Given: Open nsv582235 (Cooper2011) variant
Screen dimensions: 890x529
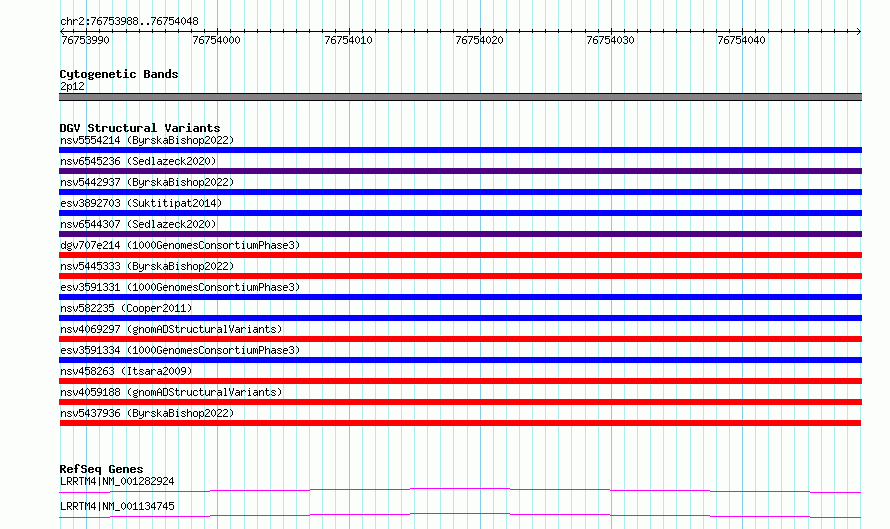Looking at the screenshot, I should click(126, 308).
